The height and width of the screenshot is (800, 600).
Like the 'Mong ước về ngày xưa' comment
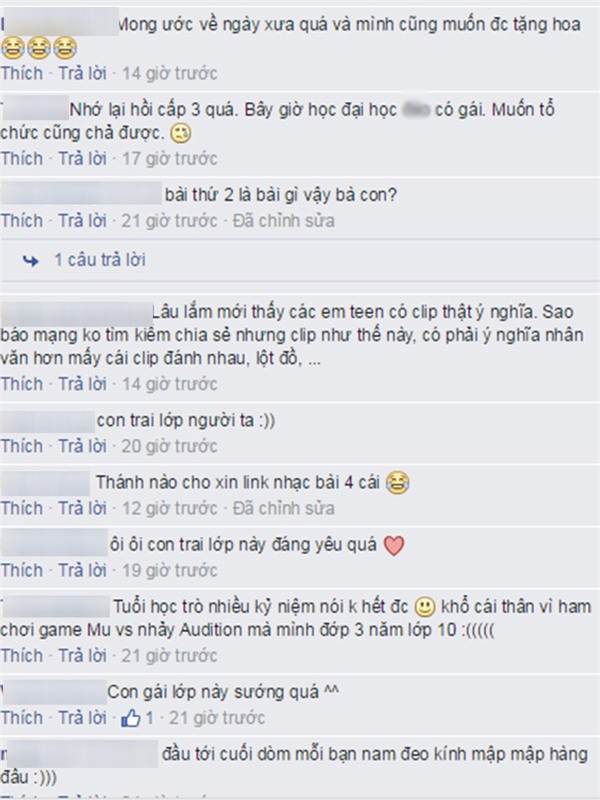21,73
